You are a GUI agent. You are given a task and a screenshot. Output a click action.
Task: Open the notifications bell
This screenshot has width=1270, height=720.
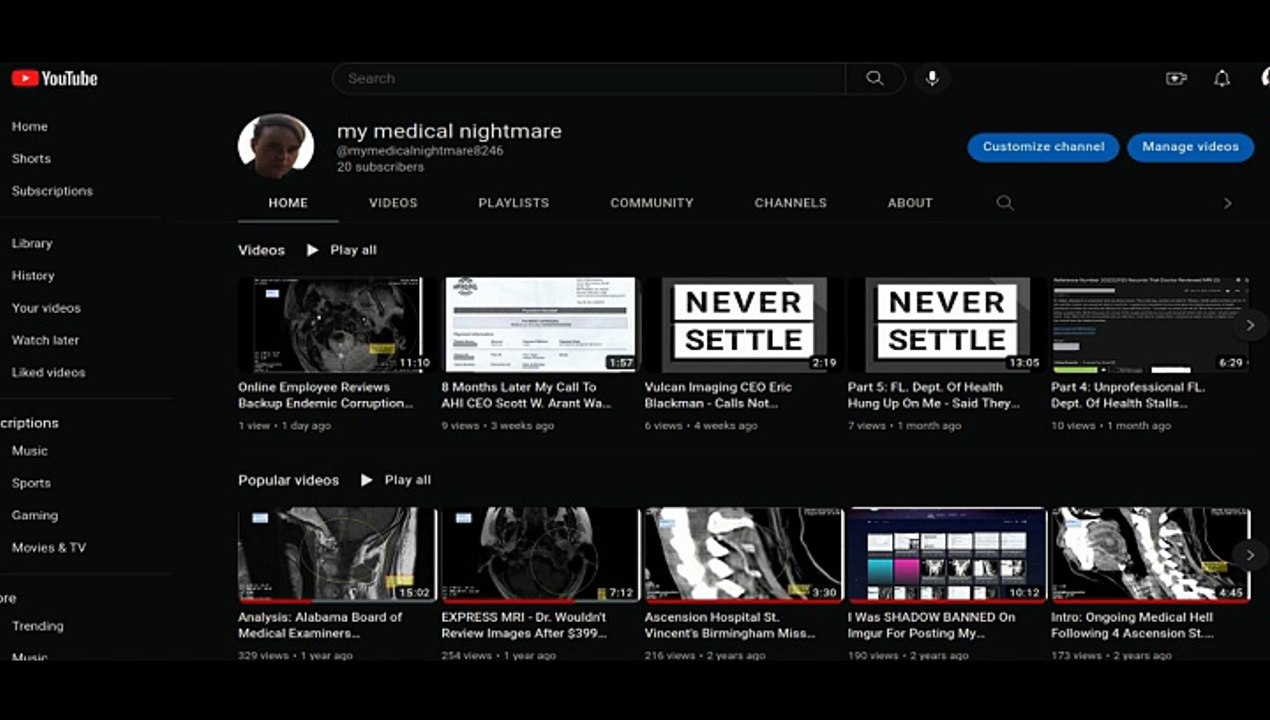click(1221, 78)
